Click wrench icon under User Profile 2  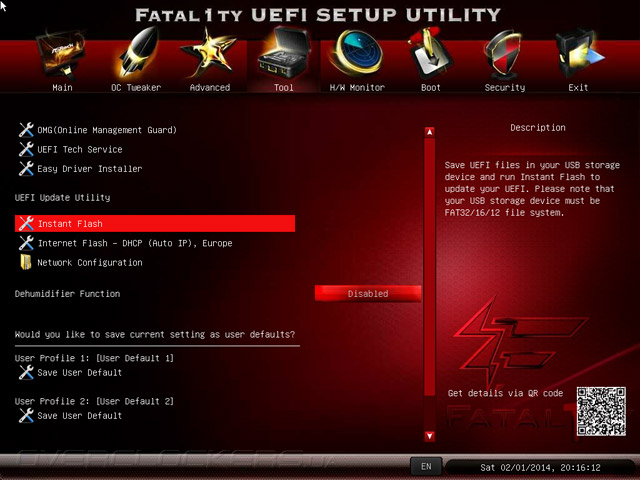26,416
